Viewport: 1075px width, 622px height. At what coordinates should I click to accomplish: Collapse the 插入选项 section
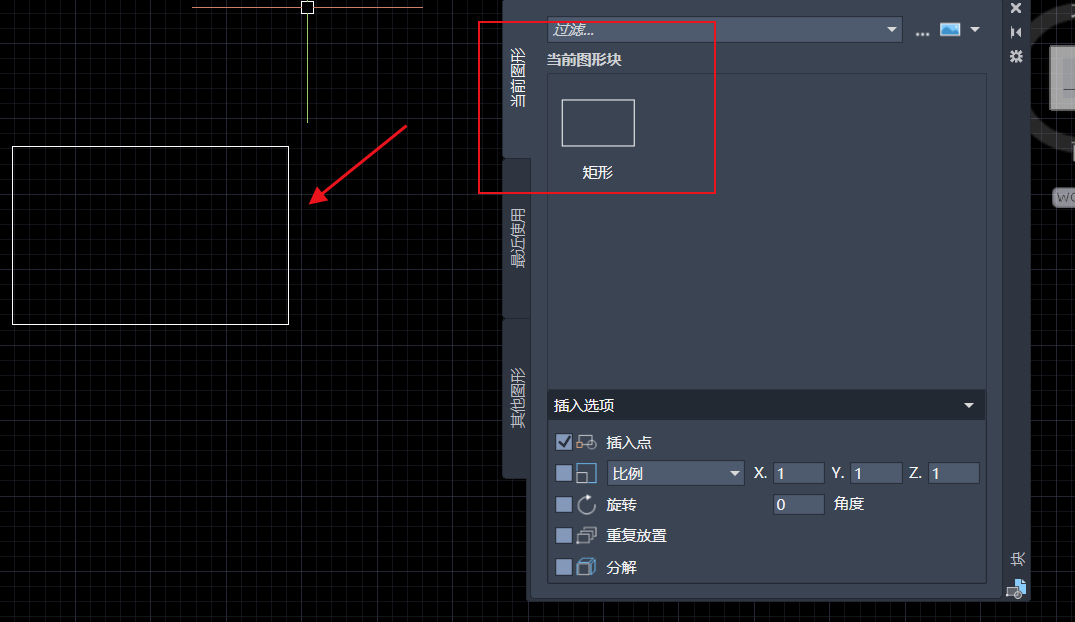[x=969, y=405]
